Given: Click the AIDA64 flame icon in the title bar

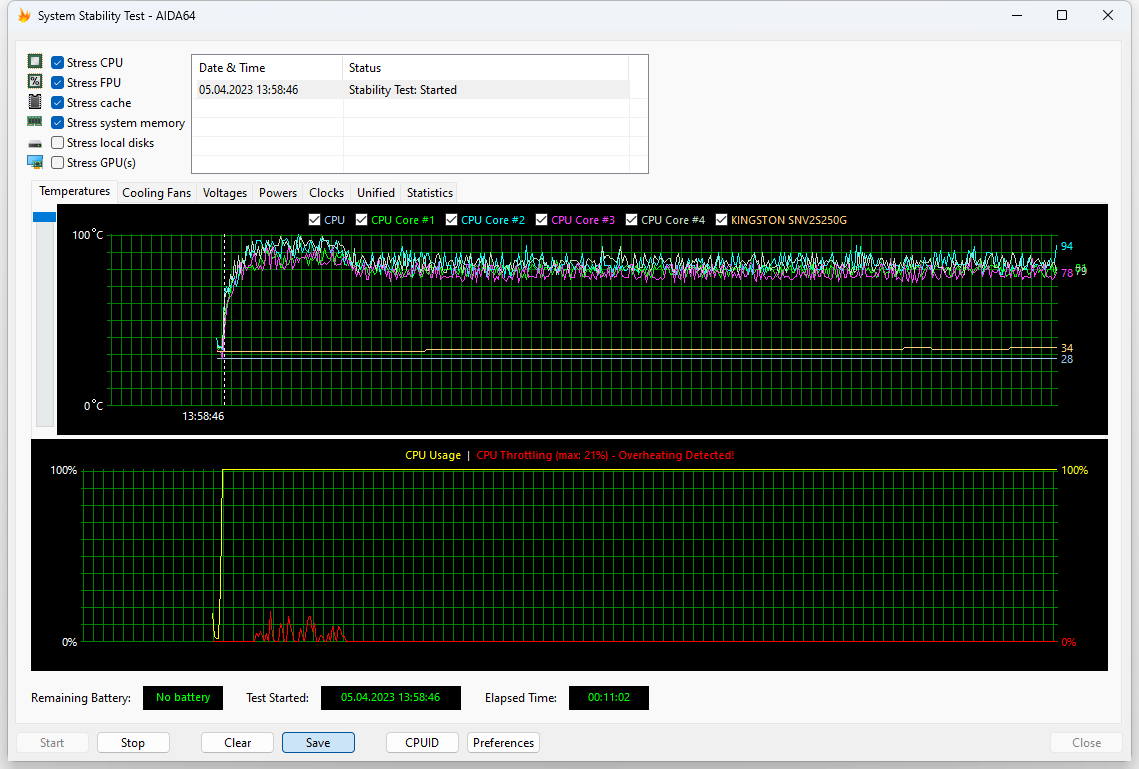Looking at the screenshot, I should coord(24,15).
